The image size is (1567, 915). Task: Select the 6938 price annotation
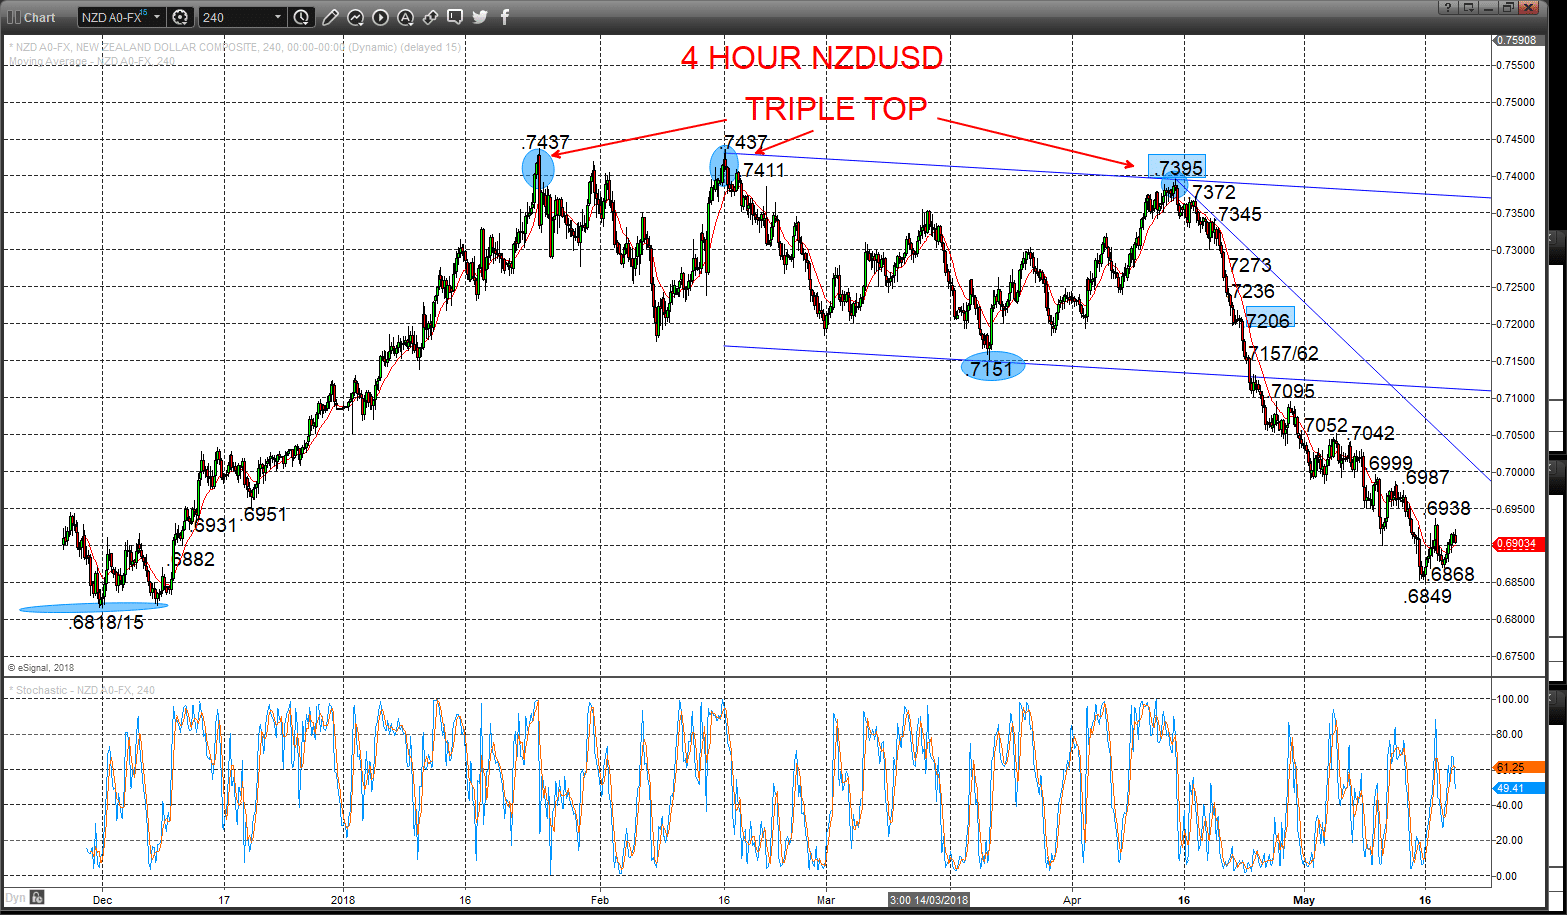(1448, 508)
